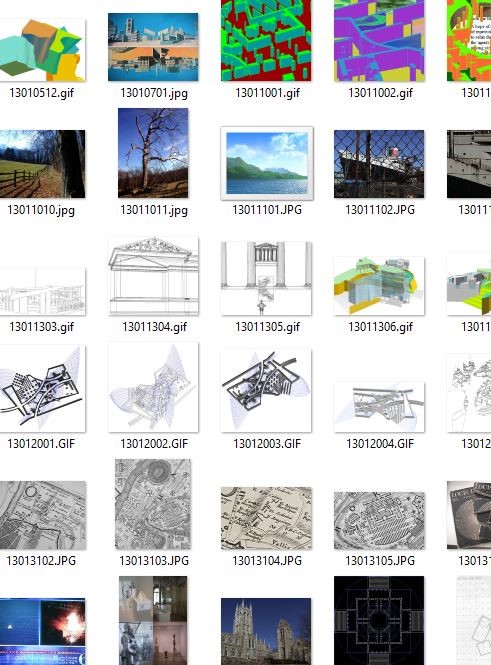491x665 pixels.
Task: Click the file name 13011101.JPG
Action: tap(267, 210)
